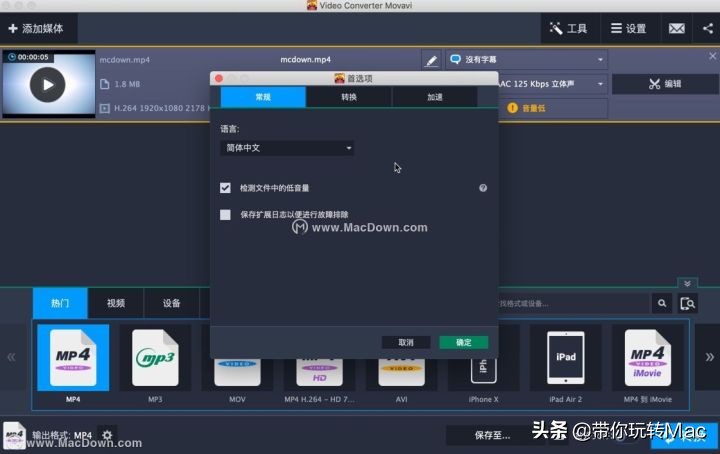The height and width of the screenshot is (454, 720).
Task: Collapse the format panel with chevron
Action: tap(687, 283)
